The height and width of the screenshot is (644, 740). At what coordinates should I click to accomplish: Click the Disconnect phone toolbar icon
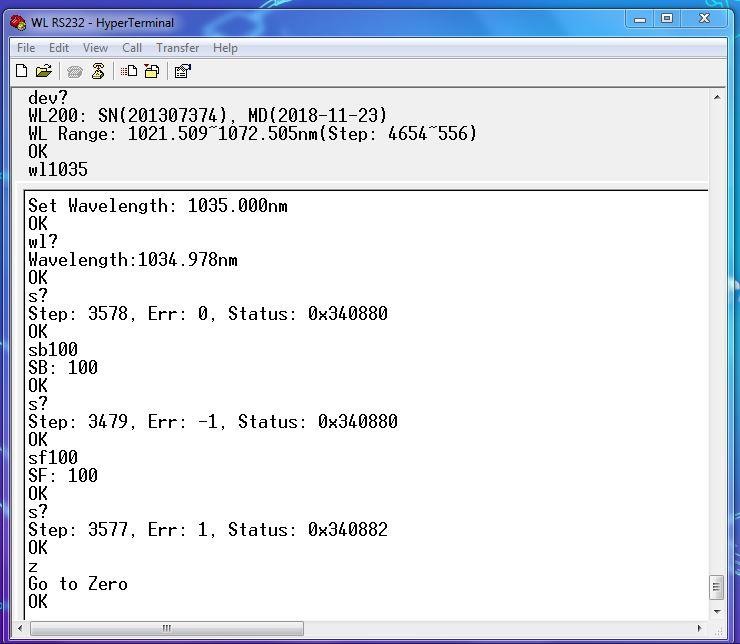(98, 71)
